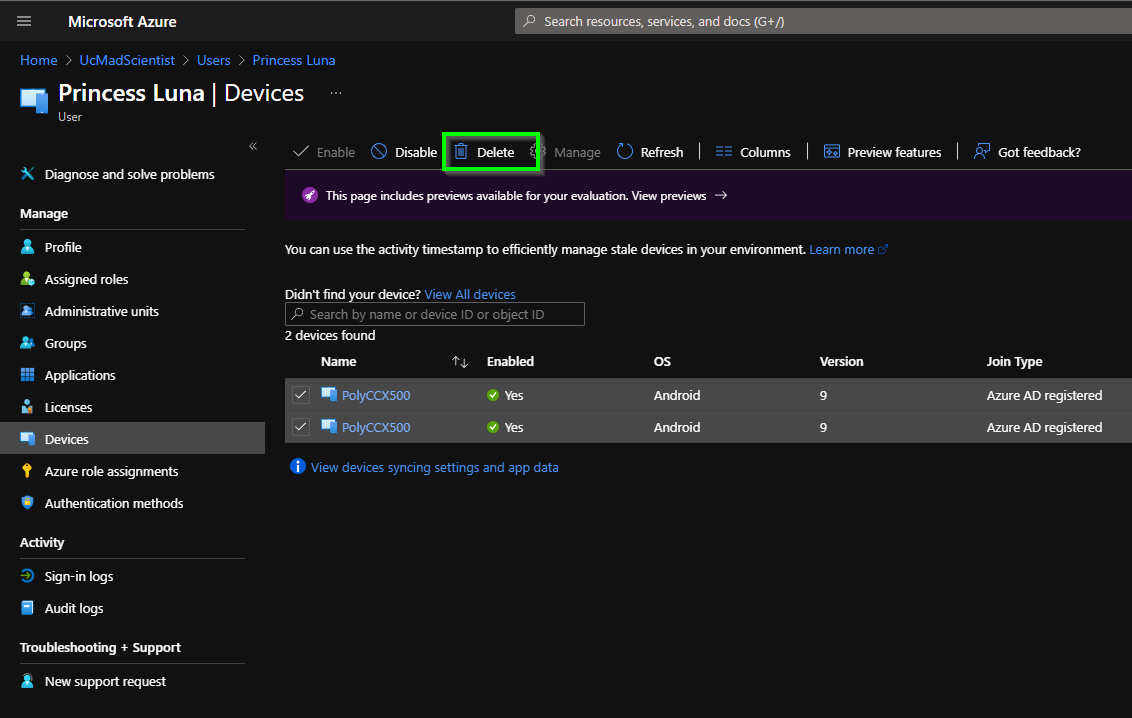Open Licenses in the Manage menu
This screenshot has height=718, width=1132.
(x=69, y=407)
